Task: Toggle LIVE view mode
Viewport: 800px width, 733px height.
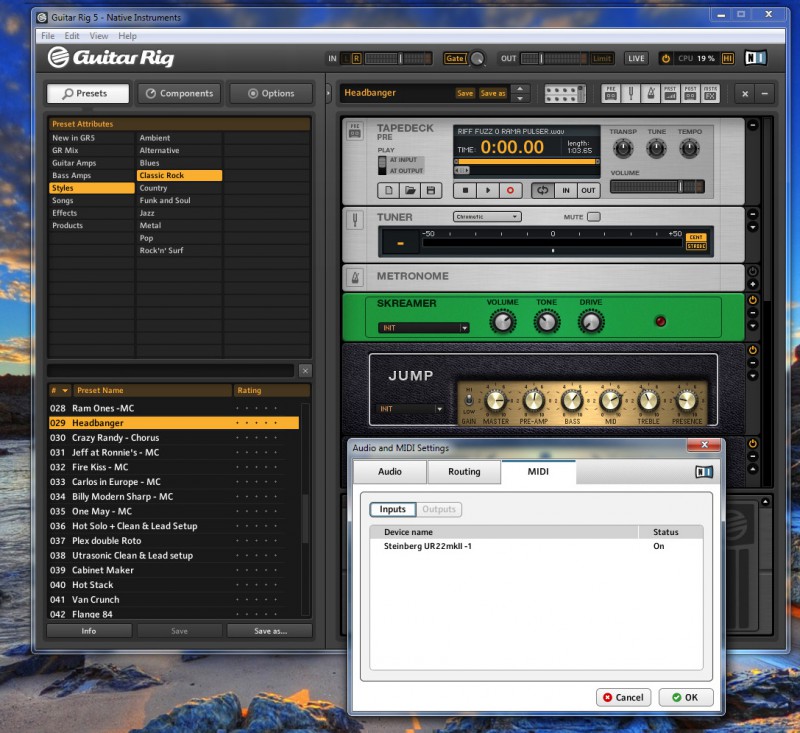Action: click(636, 58)
